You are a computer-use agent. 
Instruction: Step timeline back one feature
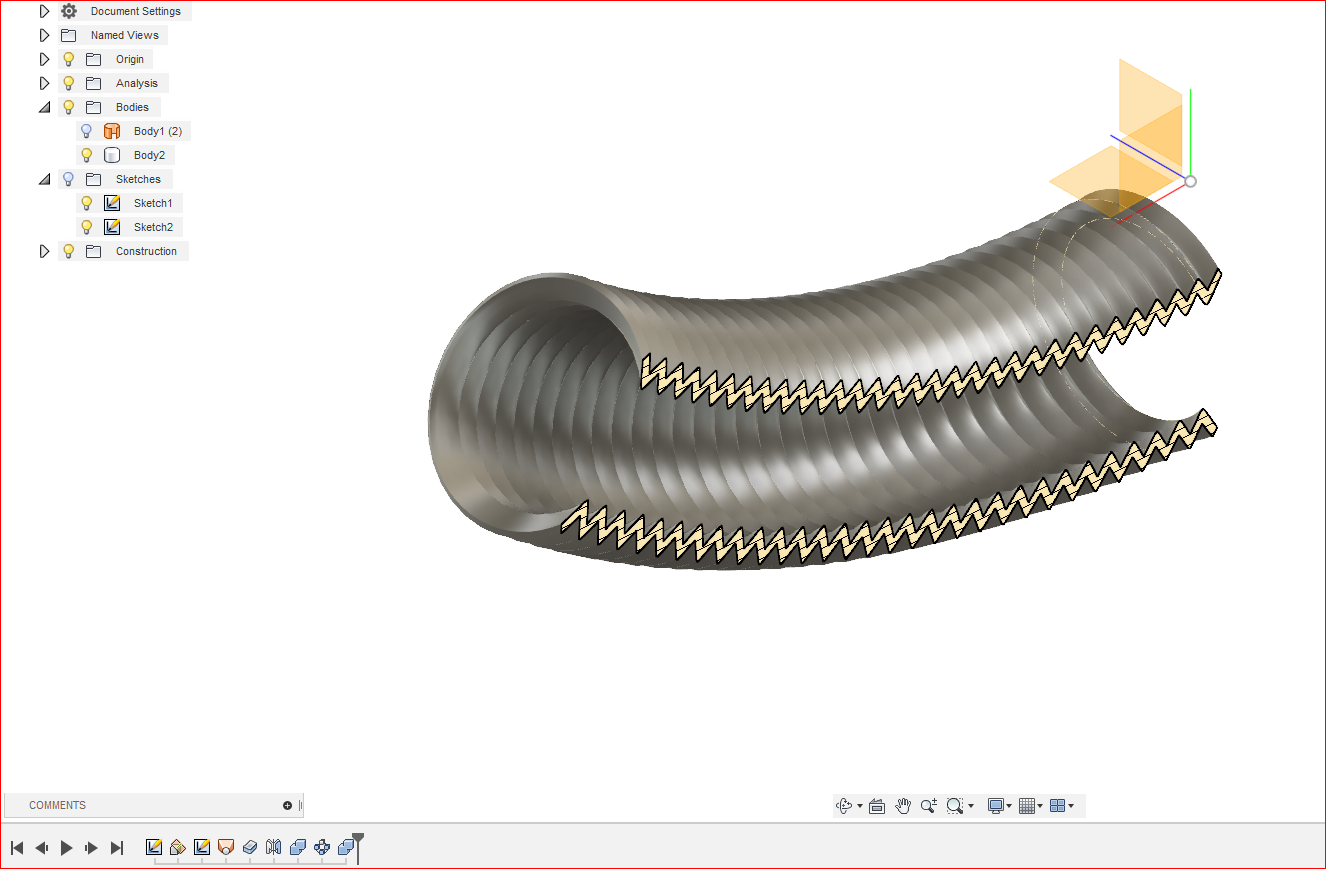[x=42, y=848]
